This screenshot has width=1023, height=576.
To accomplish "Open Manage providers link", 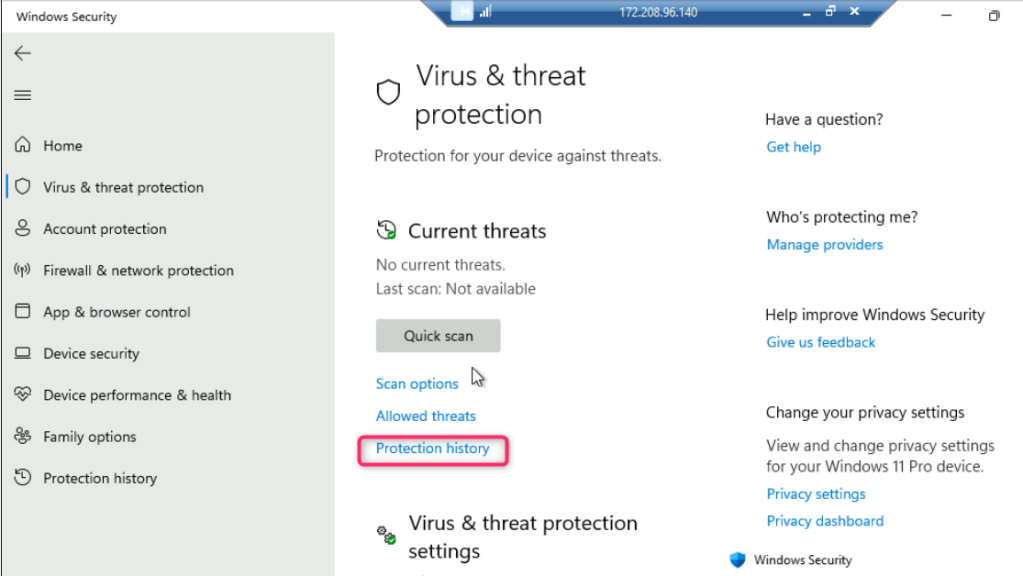I will click(x=825, y=245).
